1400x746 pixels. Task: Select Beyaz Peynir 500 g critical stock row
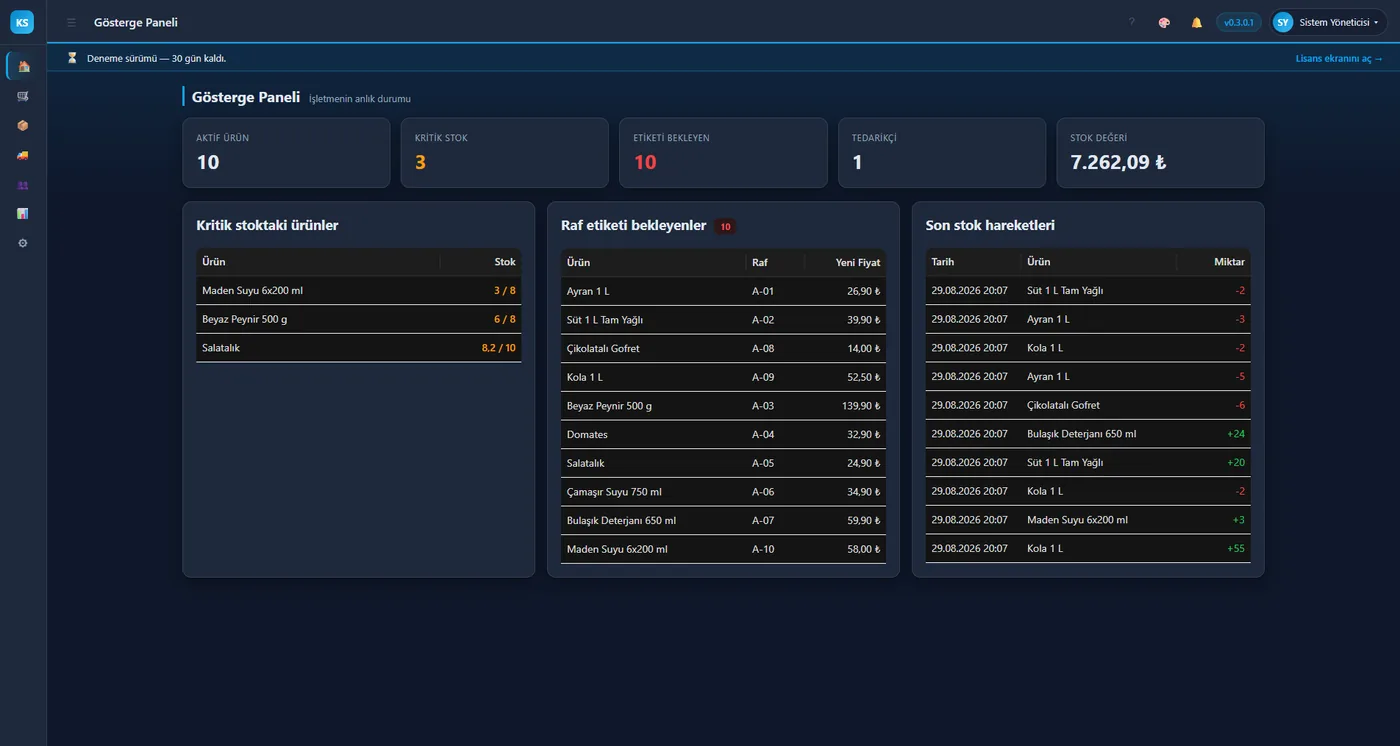pos(359,319)
